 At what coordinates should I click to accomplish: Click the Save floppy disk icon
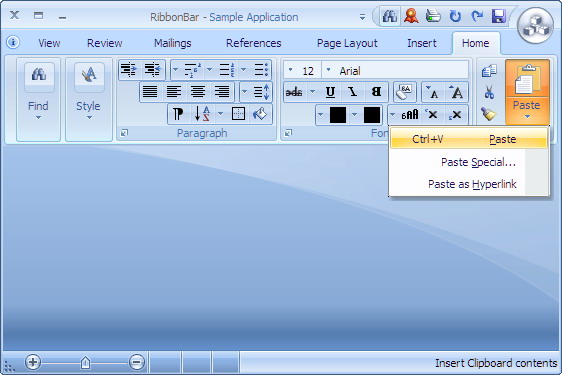tap(499, 16)
